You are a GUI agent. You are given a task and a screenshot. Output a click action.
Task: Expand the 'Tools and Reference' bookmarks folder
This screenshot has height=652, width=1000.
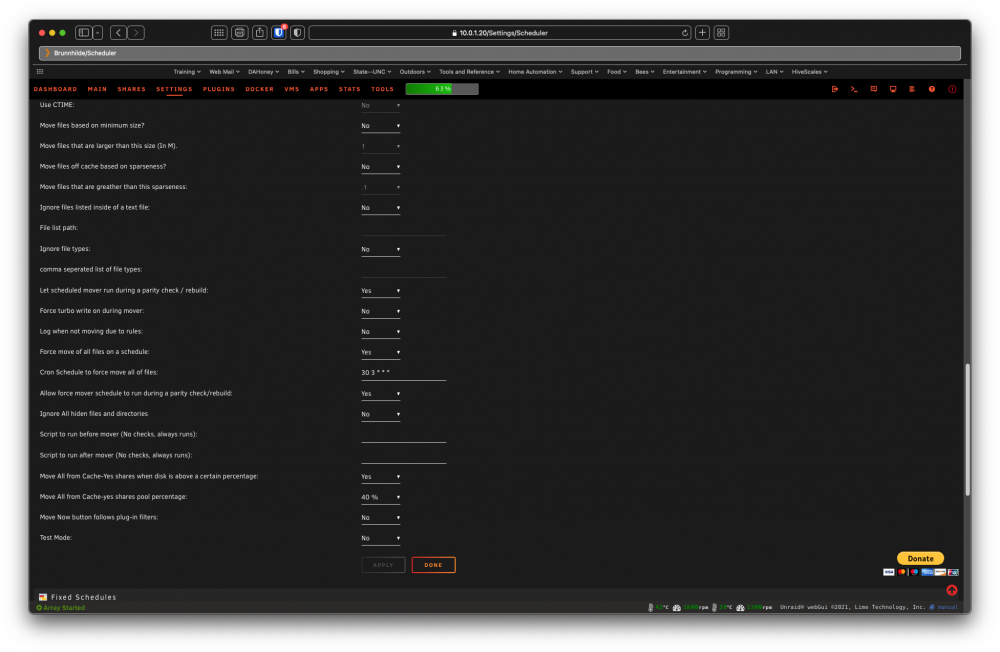[x=469, y=72]
